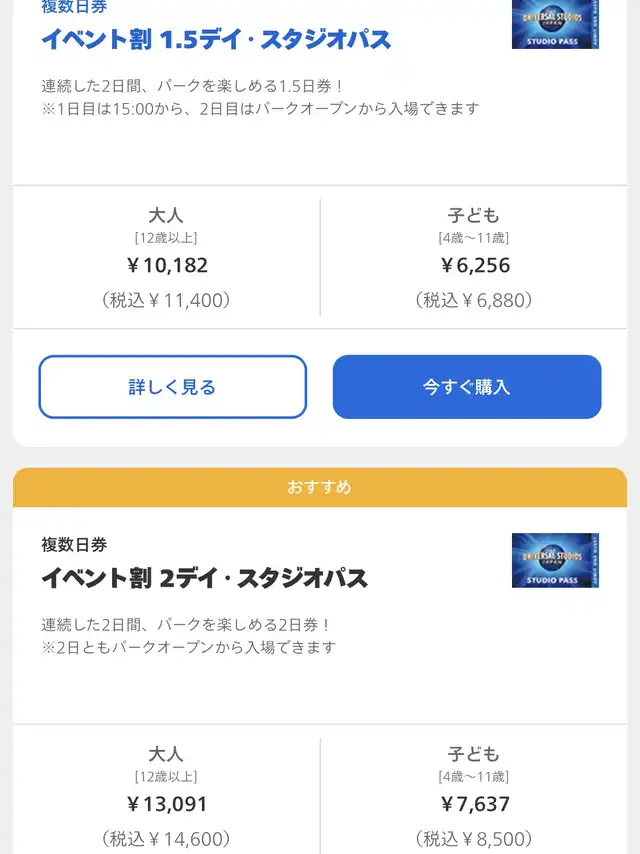Open the 1.5デイ Studio Pass ticket thumbnail
Image resolution: width=640 pixels, height=854 pixels.
pyautogui.click(x=555, y=25)
